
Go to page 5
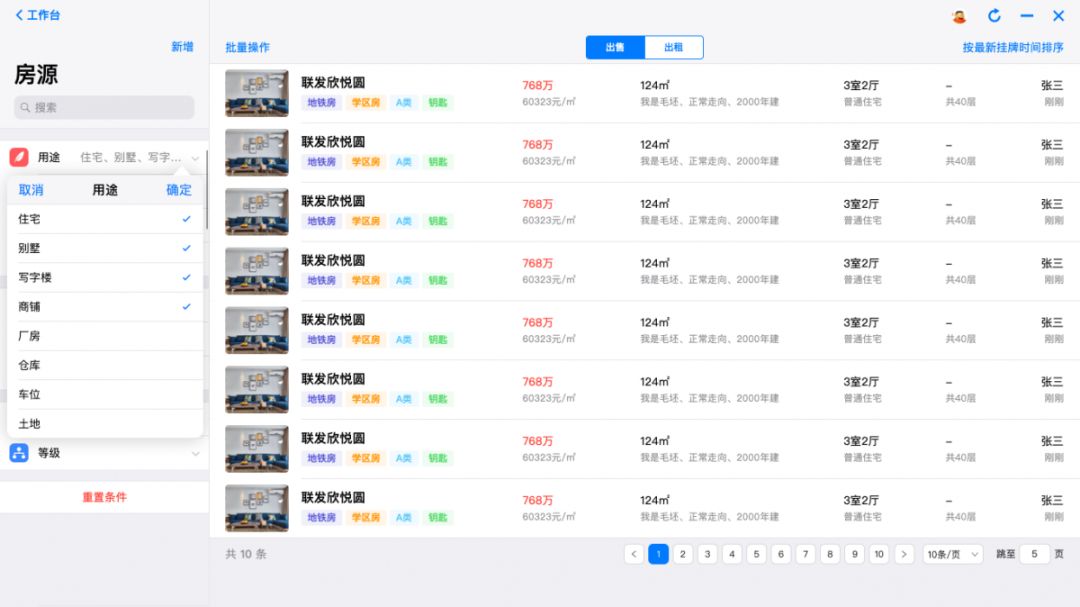(756, 554)
